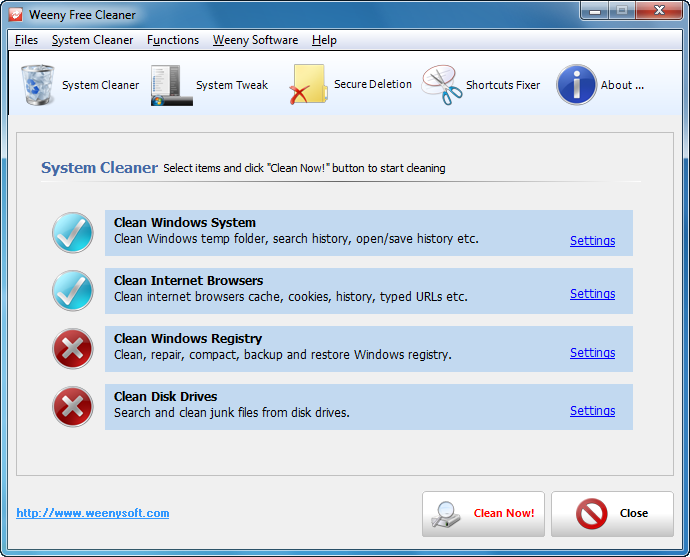The height and width of the screenshot is (557, 690).
Task: Click the Close button label
Action: pos(634,513)
